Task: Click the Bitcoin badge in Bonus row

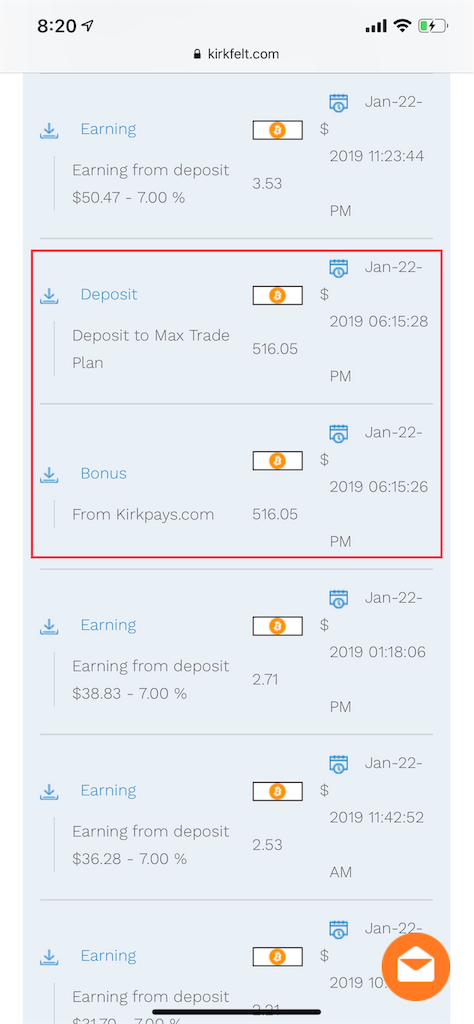Action: coord(277,460)
